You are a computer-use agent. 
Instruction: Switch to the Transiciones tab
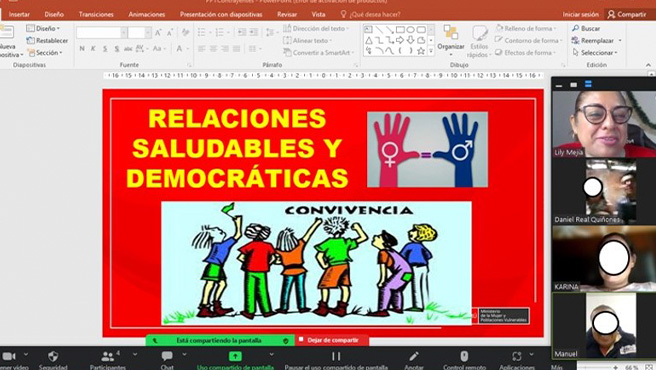tap(96, 14)
